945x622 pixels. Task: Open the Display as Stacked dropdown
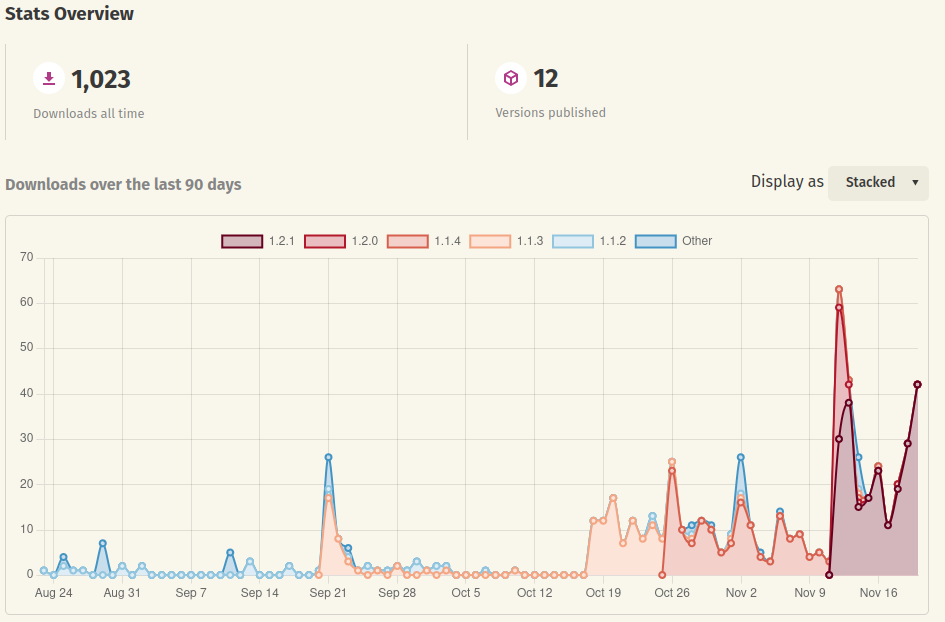pos(877,183)
